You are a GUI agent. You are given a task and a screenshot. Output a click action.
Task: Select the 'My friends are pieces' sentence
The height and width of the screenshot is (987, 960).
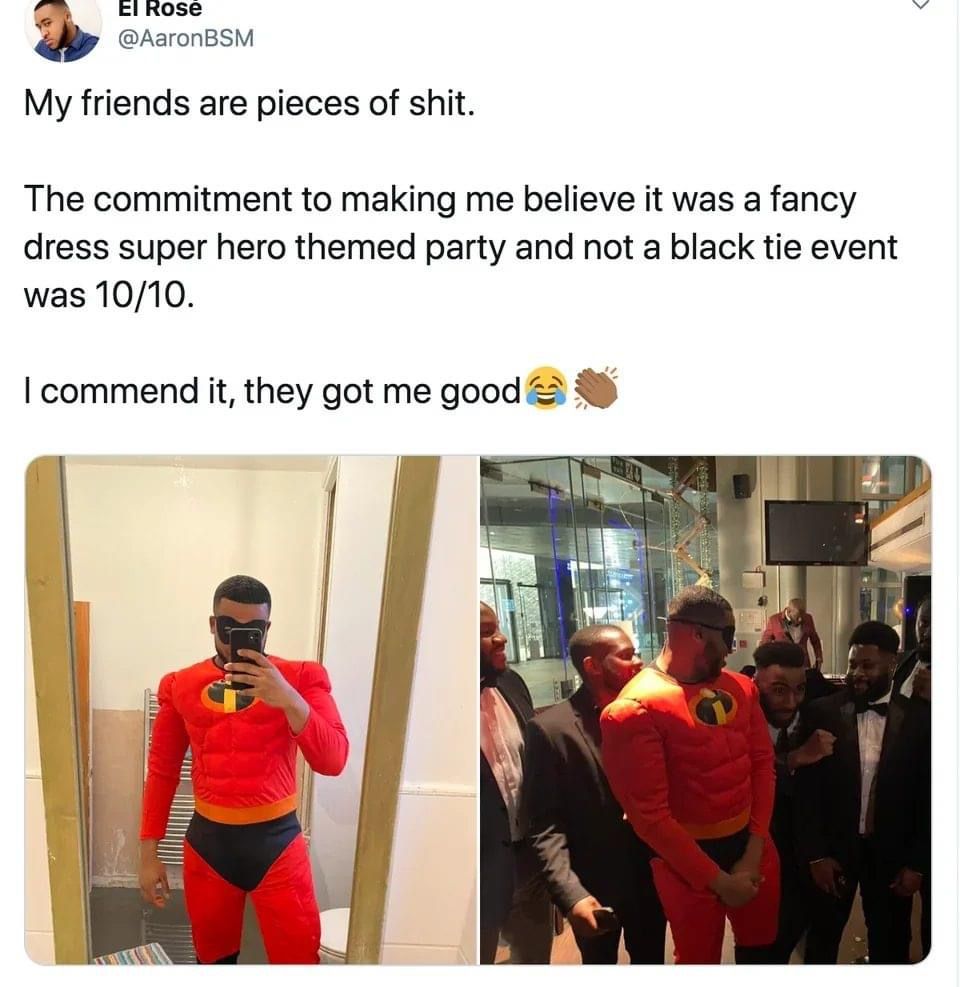click(x=249, y=103)
